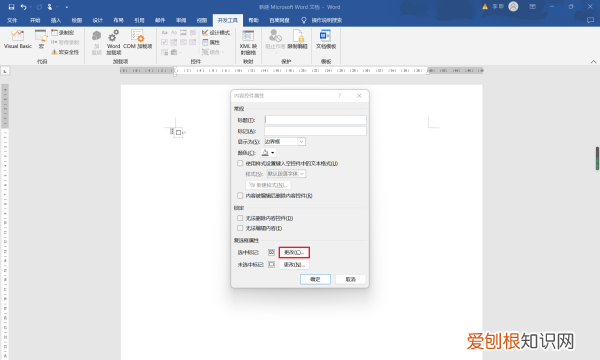Toggle Design Mode (设计模式)
The image size is (600, 360).
click(x=216, y=33)
